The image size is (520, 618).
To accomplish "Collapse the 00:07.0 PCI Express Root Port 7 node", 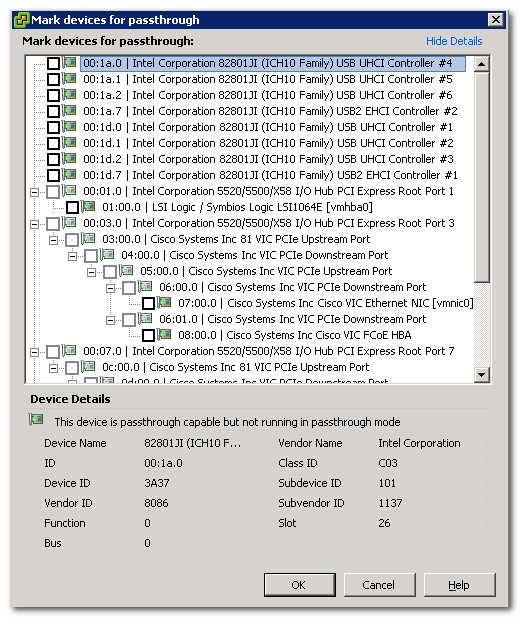I will coord(35,352).
